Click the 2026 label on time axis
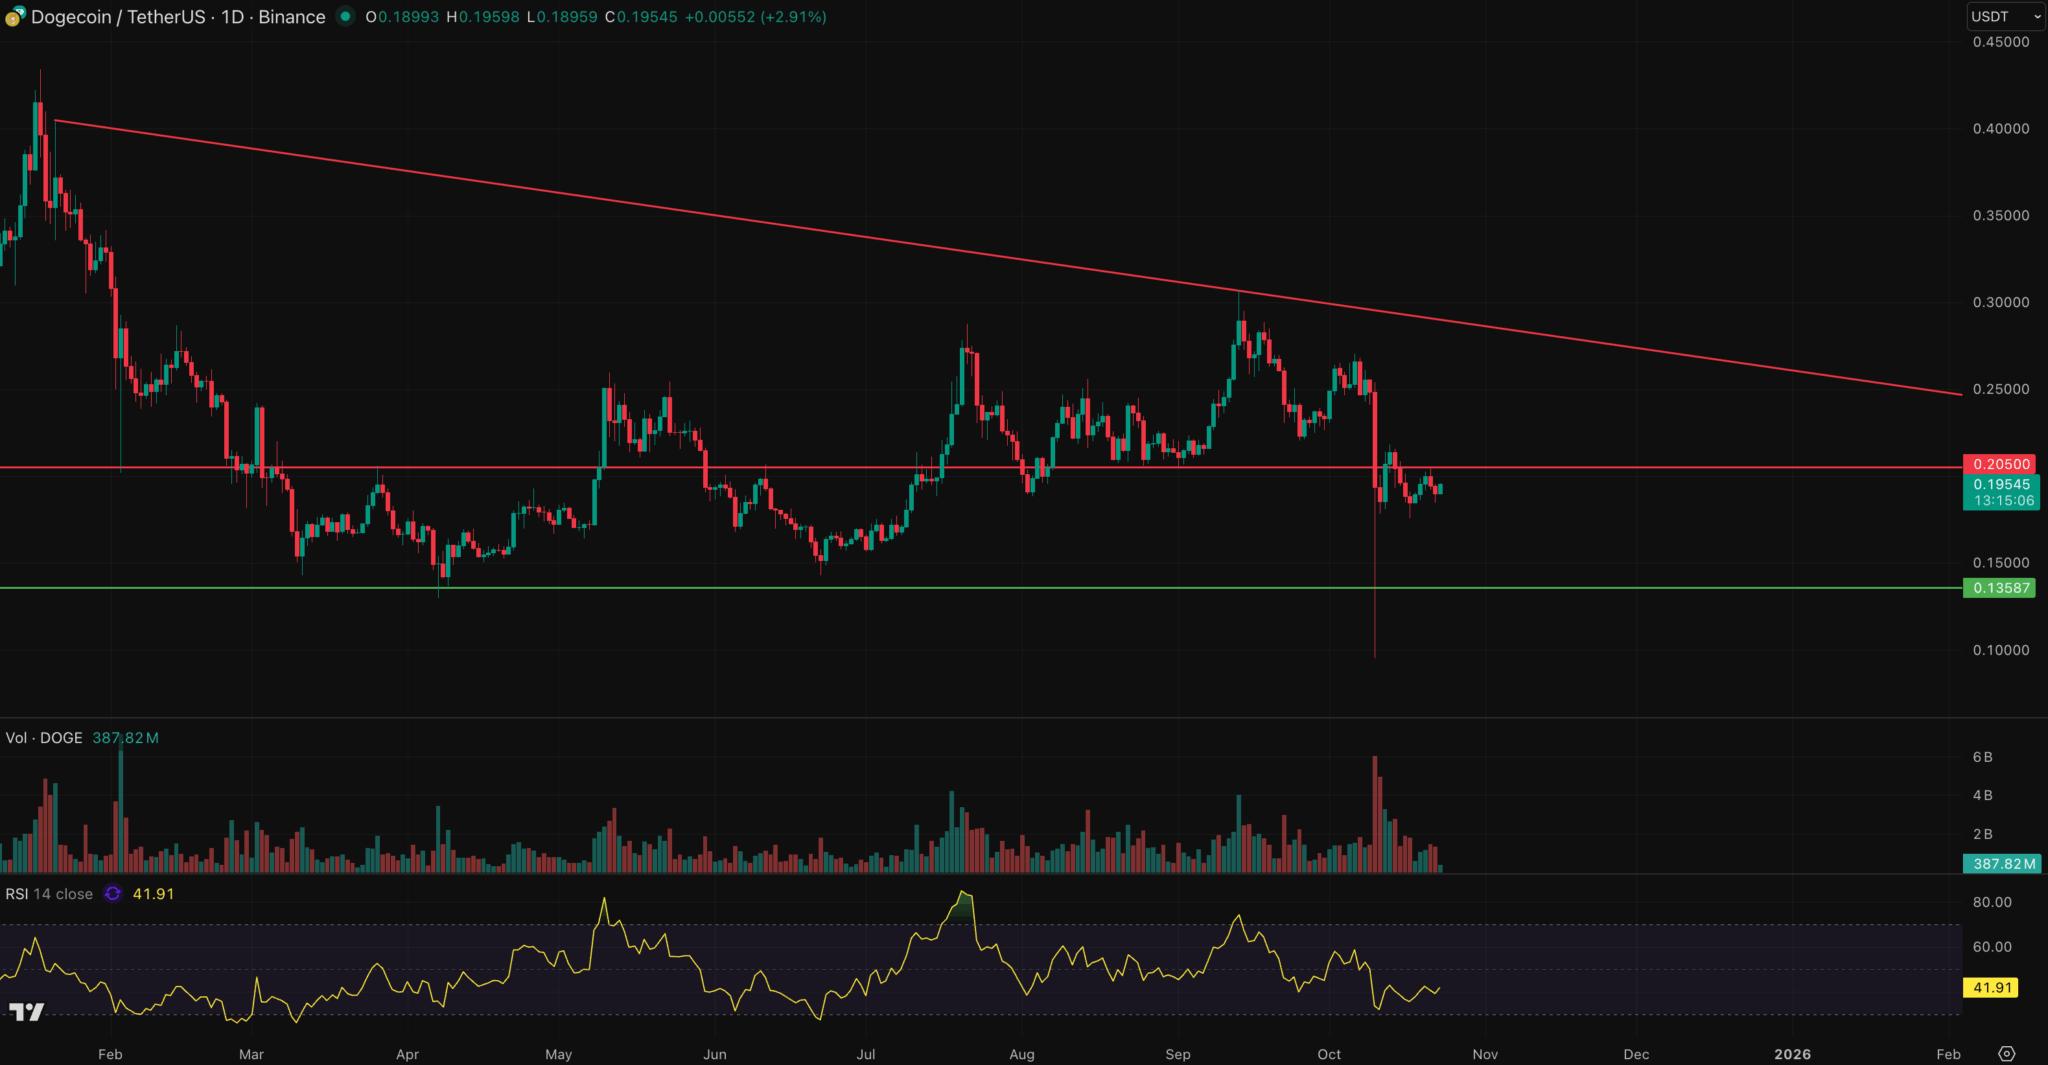This screenshot has width=2048, height=1065. tap(1792, 1054)
